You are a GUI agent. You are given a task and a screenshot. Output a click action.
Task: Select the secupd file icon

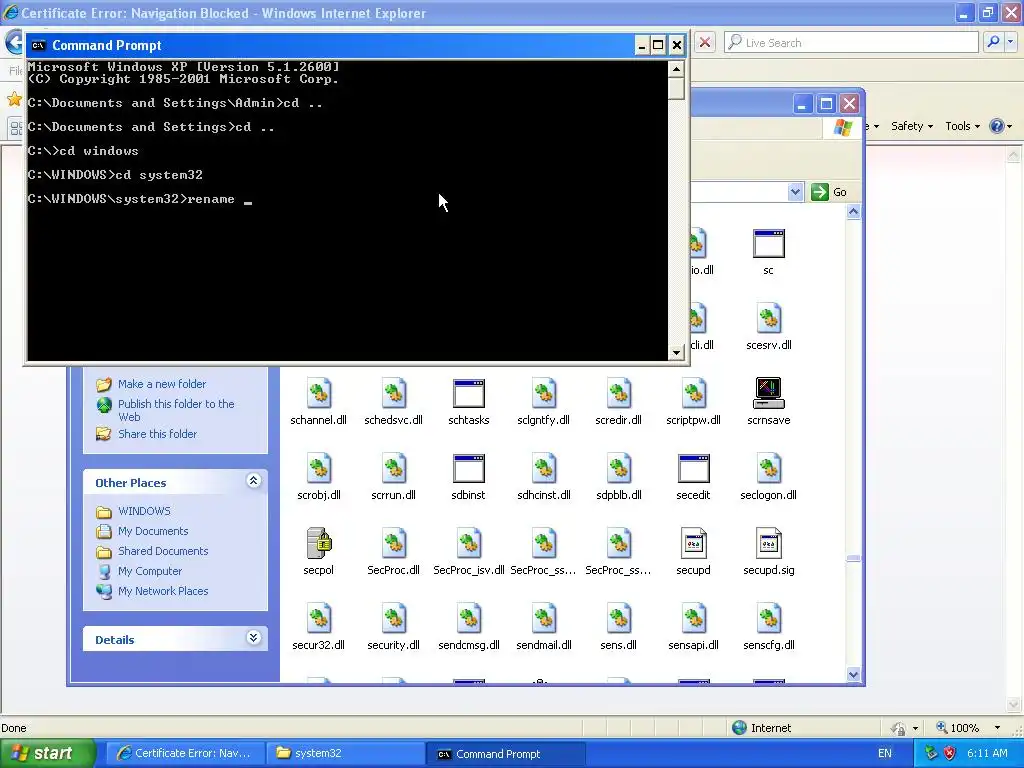(694, 543)
